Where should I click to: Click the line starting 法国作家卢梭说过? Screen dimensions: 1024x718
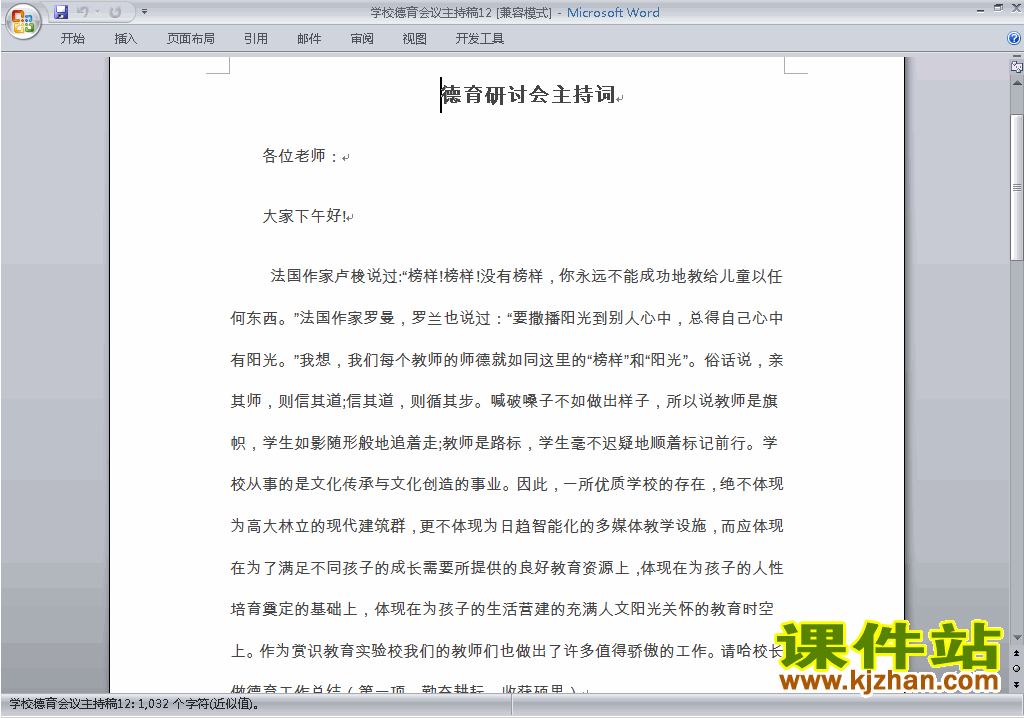click(526, 276)
